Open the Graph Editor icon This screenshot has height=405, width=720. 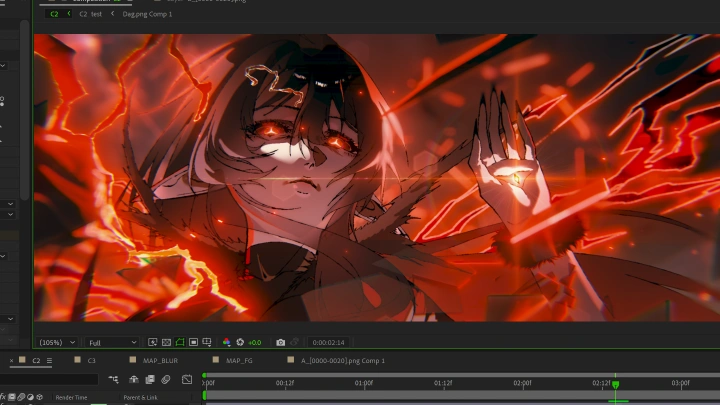pyautogui.click(x=187, y=379)
